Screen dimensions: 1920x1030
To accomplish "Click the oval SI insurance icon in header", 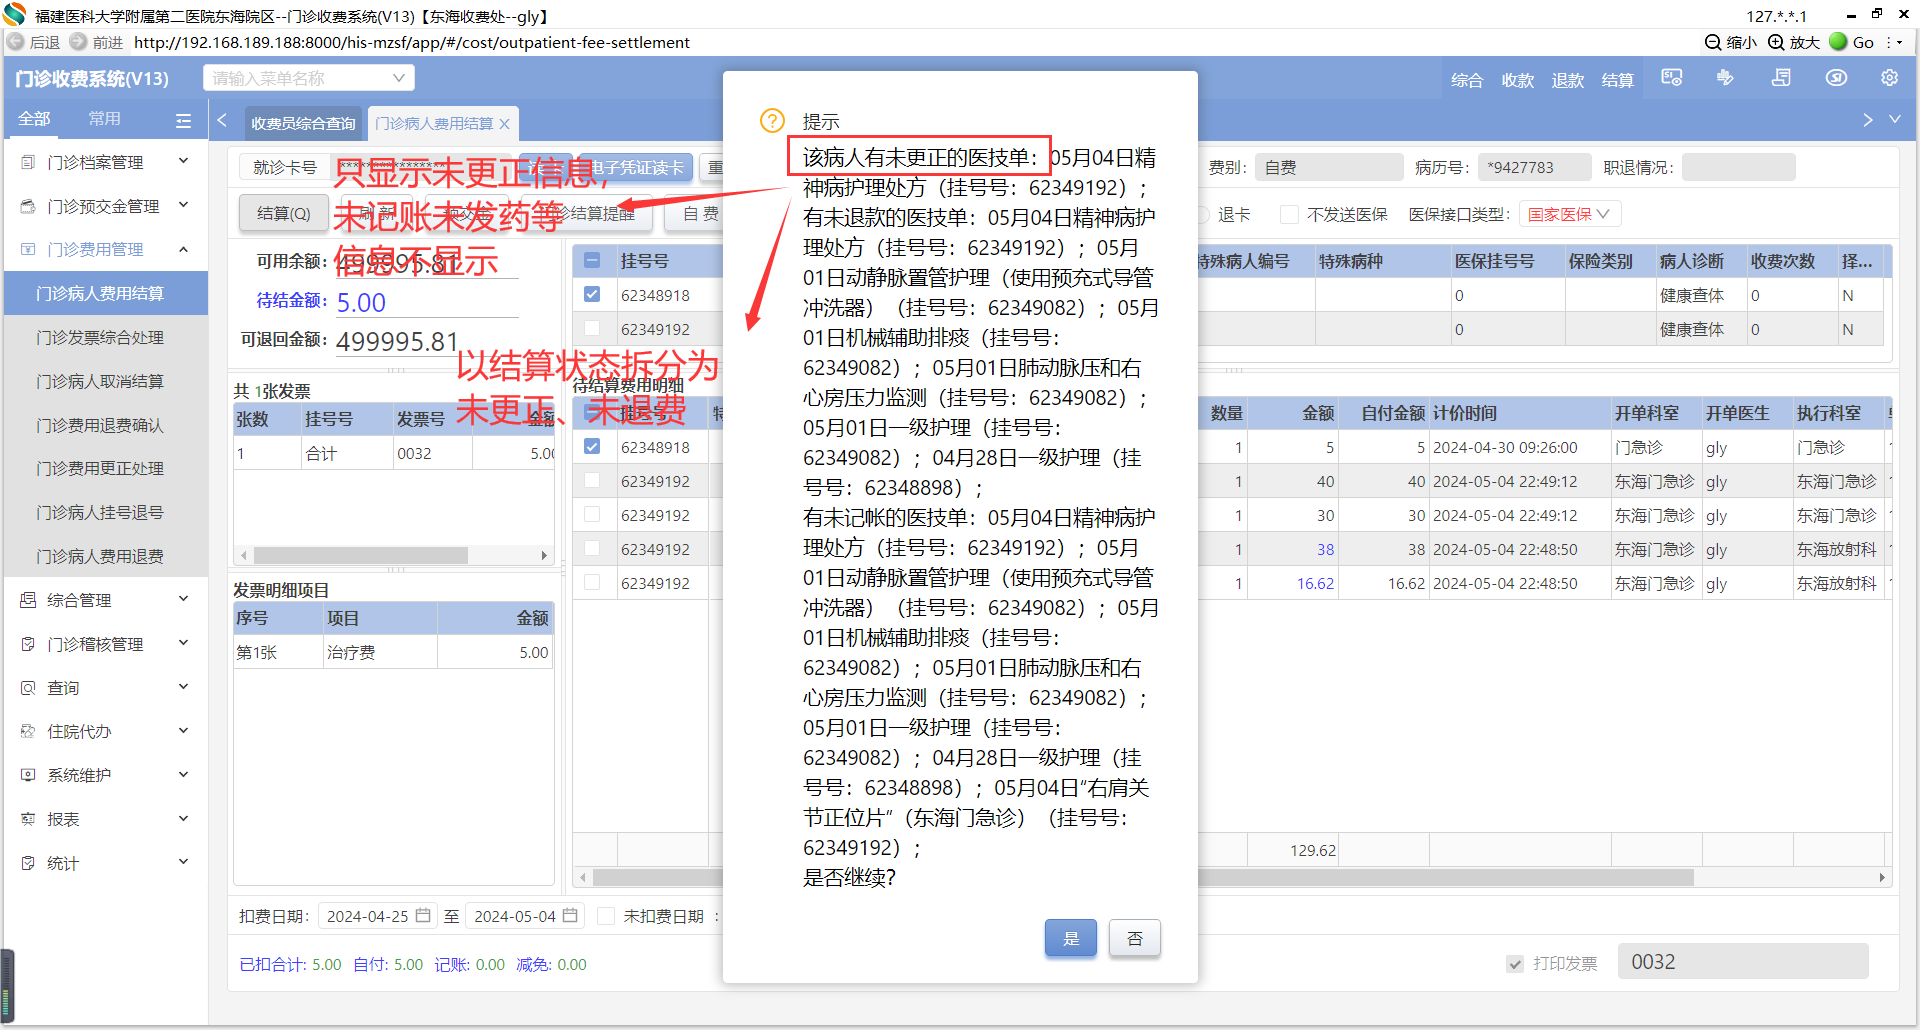I will (x=1836, y=78).
